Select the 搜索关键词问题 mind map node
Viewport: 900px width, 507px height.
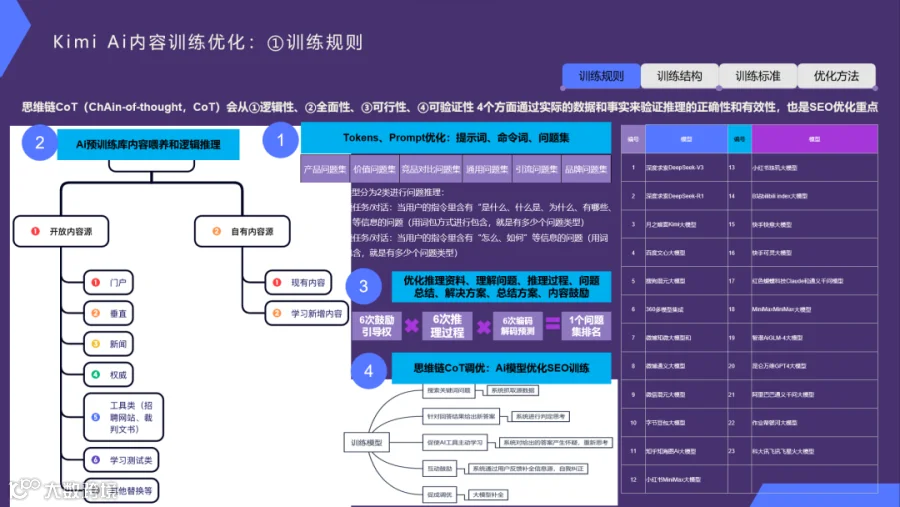pos(449,390)
